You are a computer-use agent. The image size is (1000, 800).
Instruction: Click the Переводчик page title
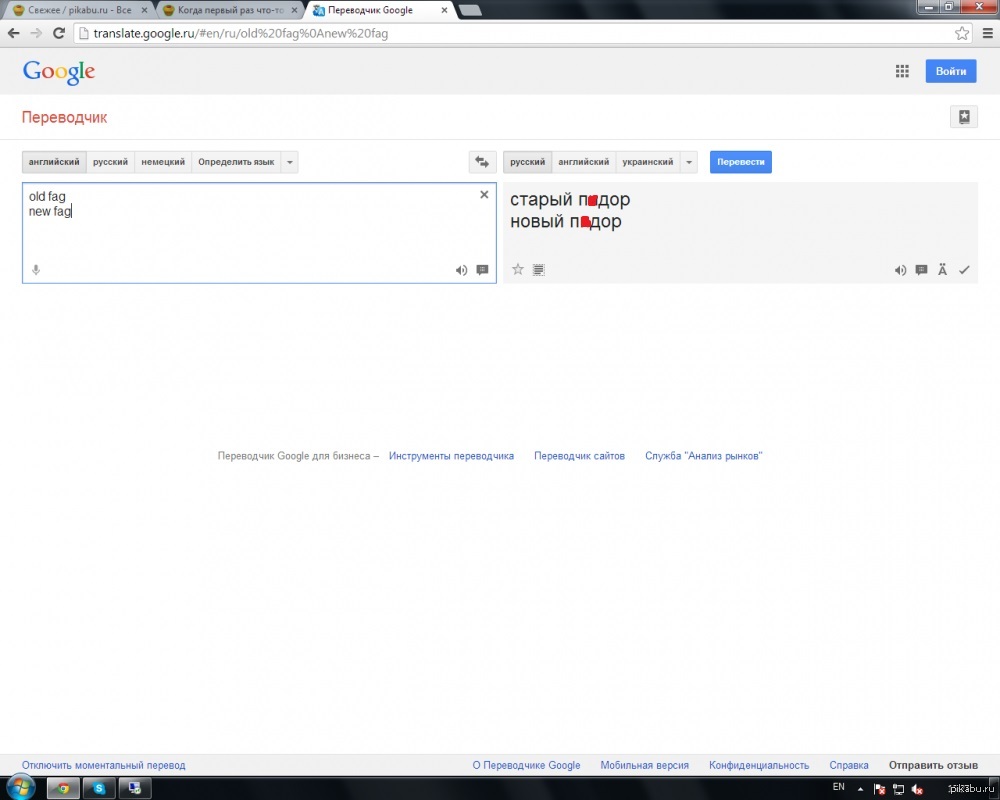(64, 117)
